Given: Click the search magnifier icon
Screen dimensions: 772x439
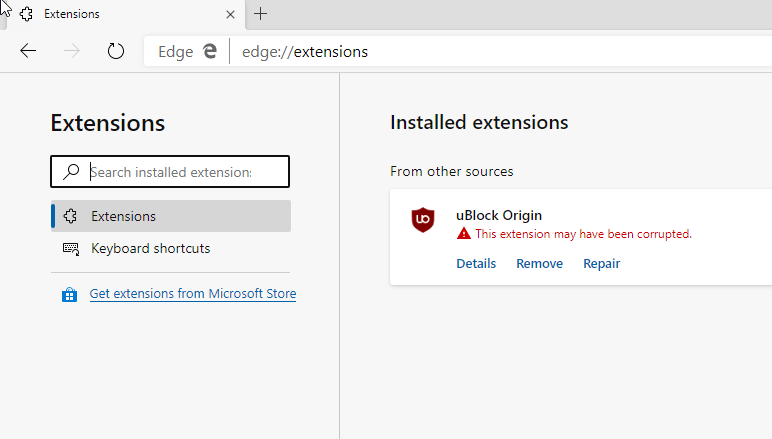Looking at the screenshot, I should (x=71, y=171).
